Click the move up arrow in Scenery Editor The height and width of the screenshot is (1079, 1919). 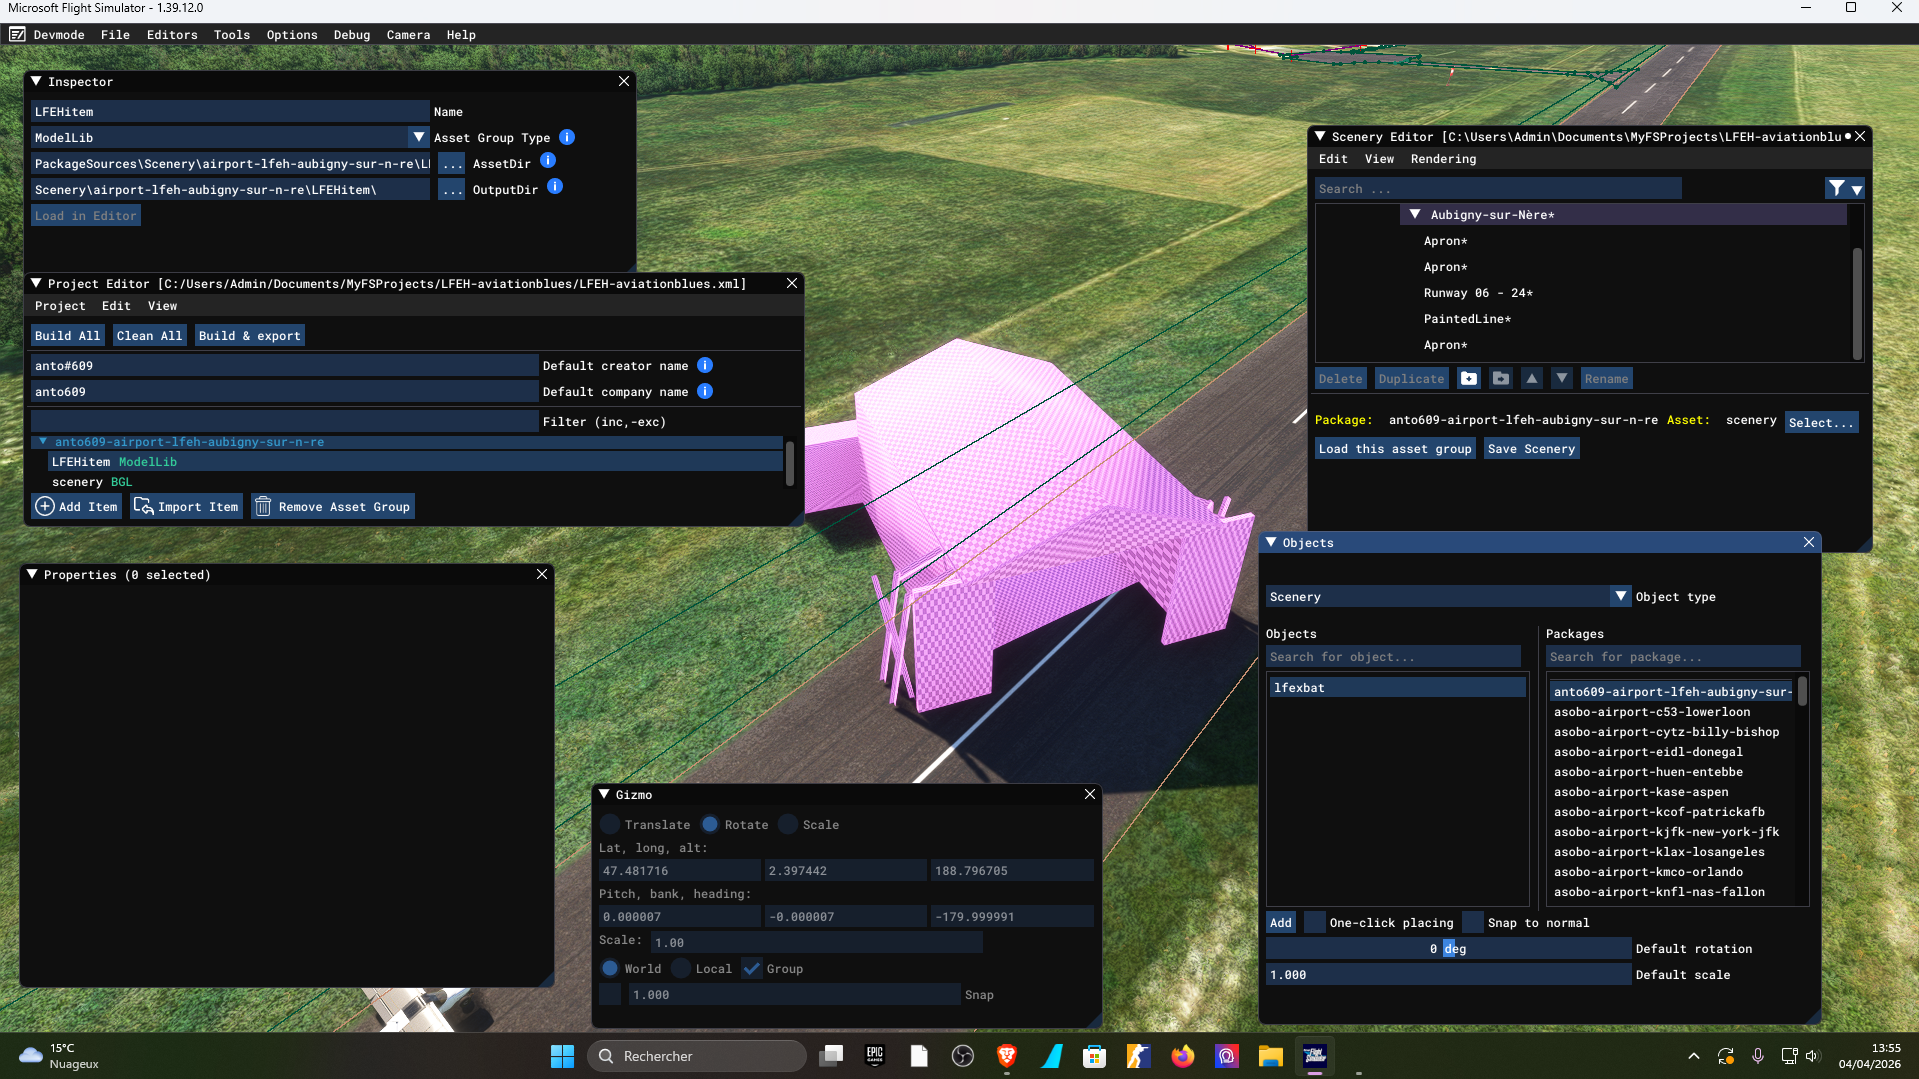click(1532, 379)
